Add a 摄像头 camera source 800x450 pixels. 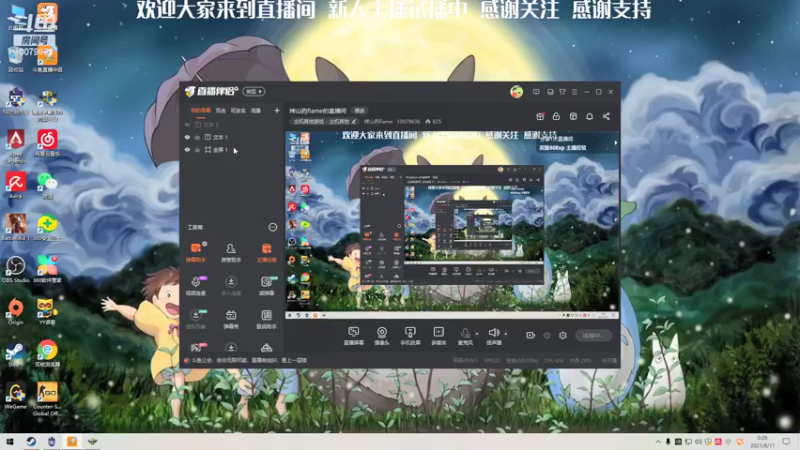coord(382,336)
